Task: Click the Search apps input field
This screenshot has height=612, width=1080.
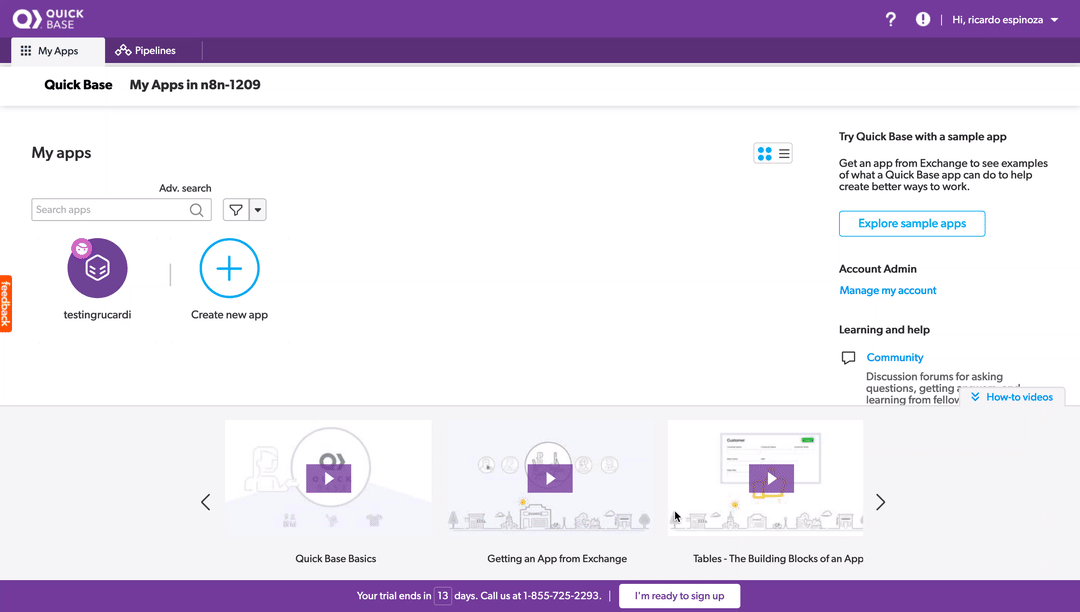Action: click(x=110, y=210)
